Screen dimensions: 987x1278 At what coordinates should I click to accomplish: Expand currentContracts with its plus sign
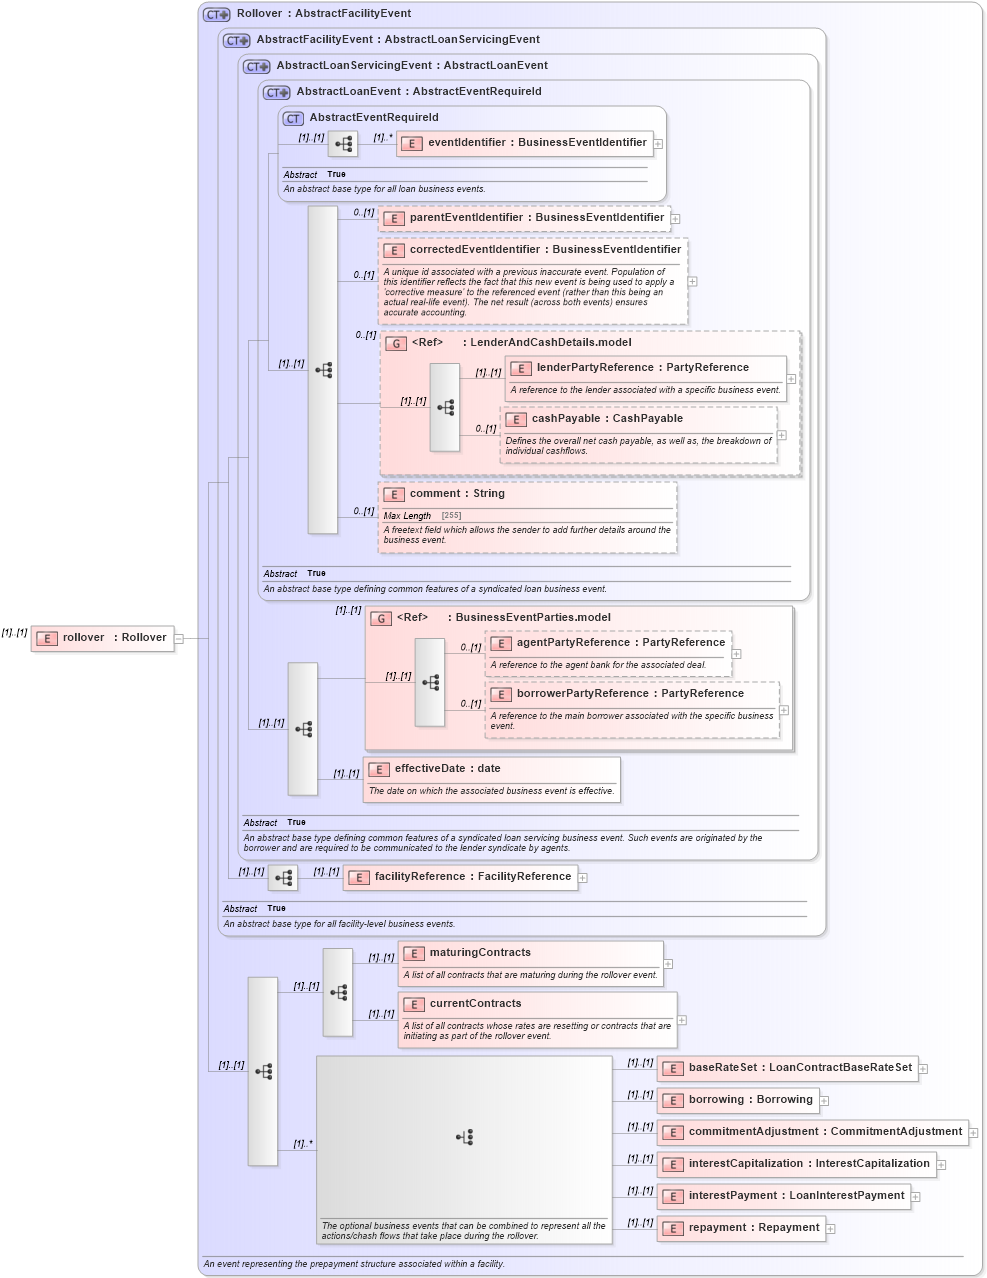(682, 1019)
